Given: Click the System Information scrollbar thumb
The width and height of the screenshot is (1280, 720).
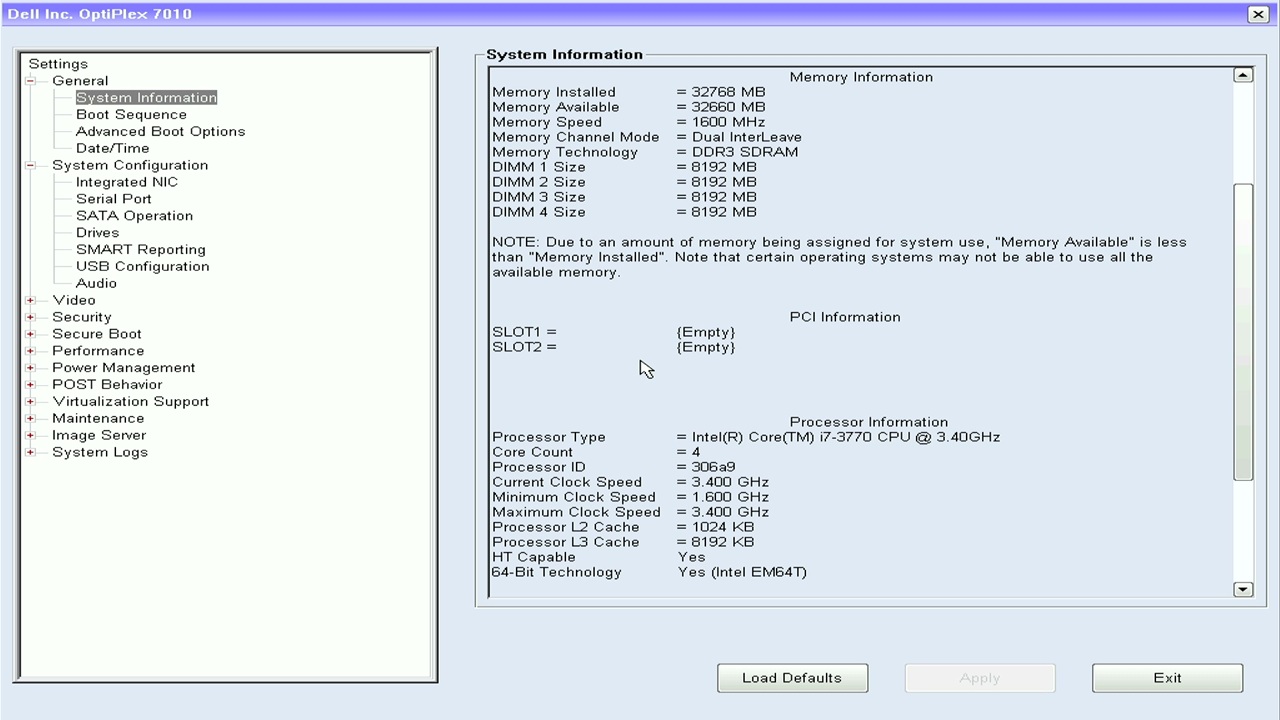Looking at the screenshot, I should [x=1243, y=332].
